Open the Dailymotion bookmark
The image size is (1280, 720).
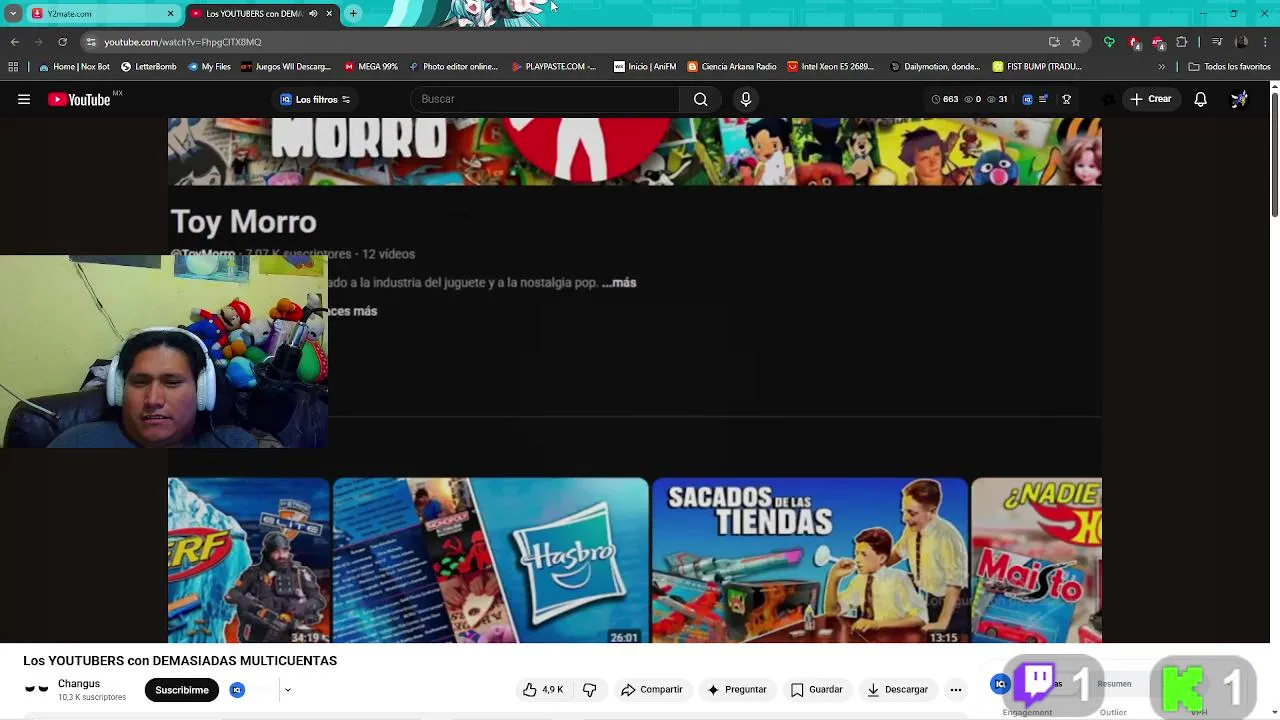pyautogui.click(x=935, y=67)
